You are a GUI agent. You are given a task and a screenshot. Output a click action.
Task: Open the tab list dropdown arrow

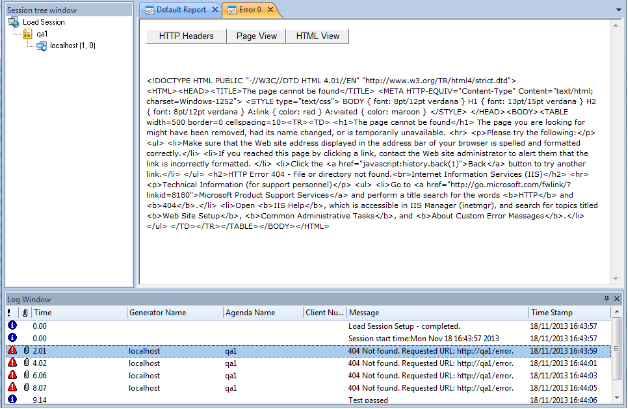618,10
